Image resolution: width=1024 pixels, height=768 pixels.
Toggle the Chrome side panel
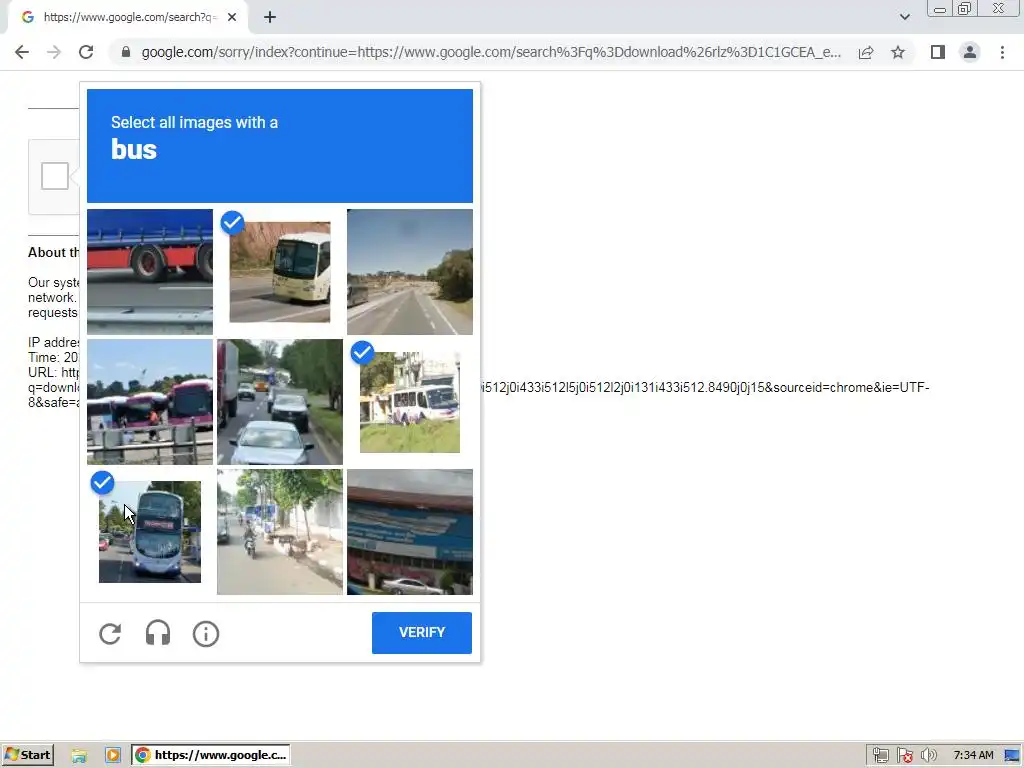coord(938,52)
